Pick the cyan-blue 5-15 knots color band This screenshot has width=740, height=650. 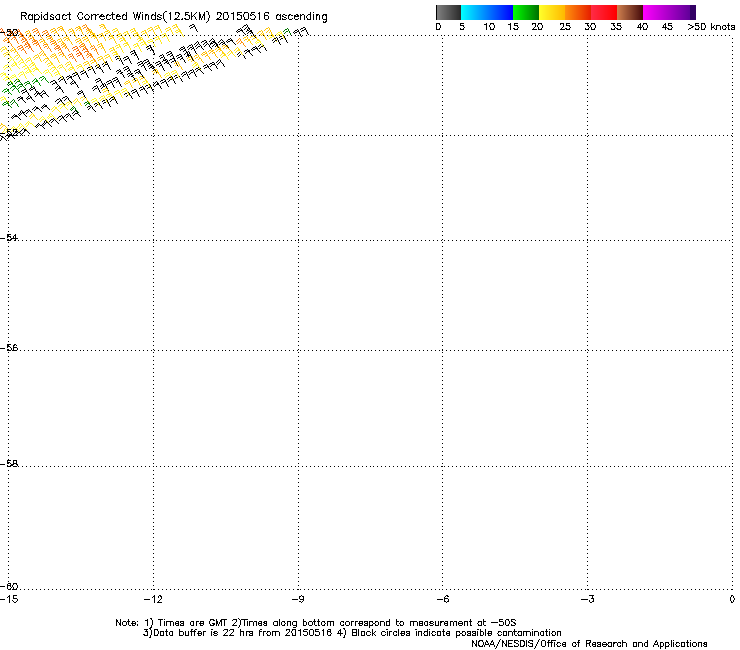(x=487, y=12)
